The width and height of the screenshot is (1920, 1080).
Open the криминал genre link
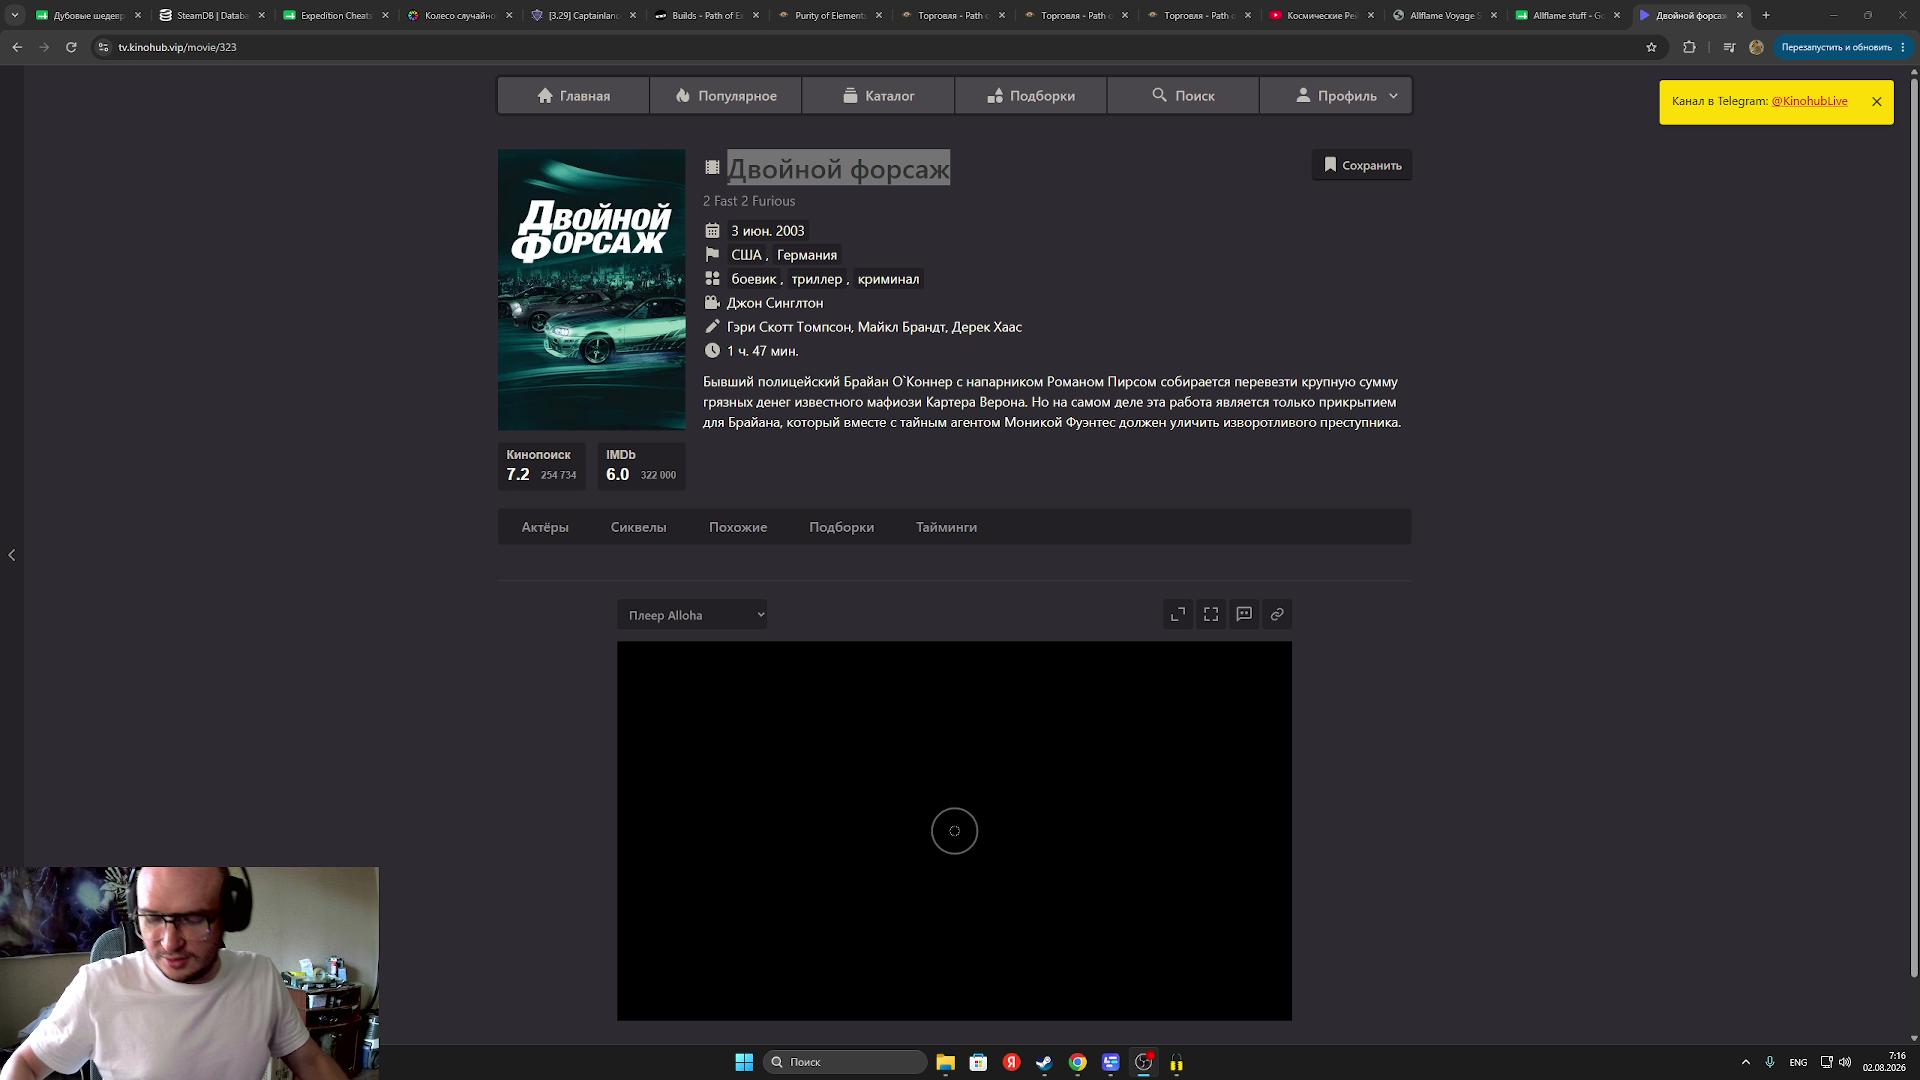point(888,279)
